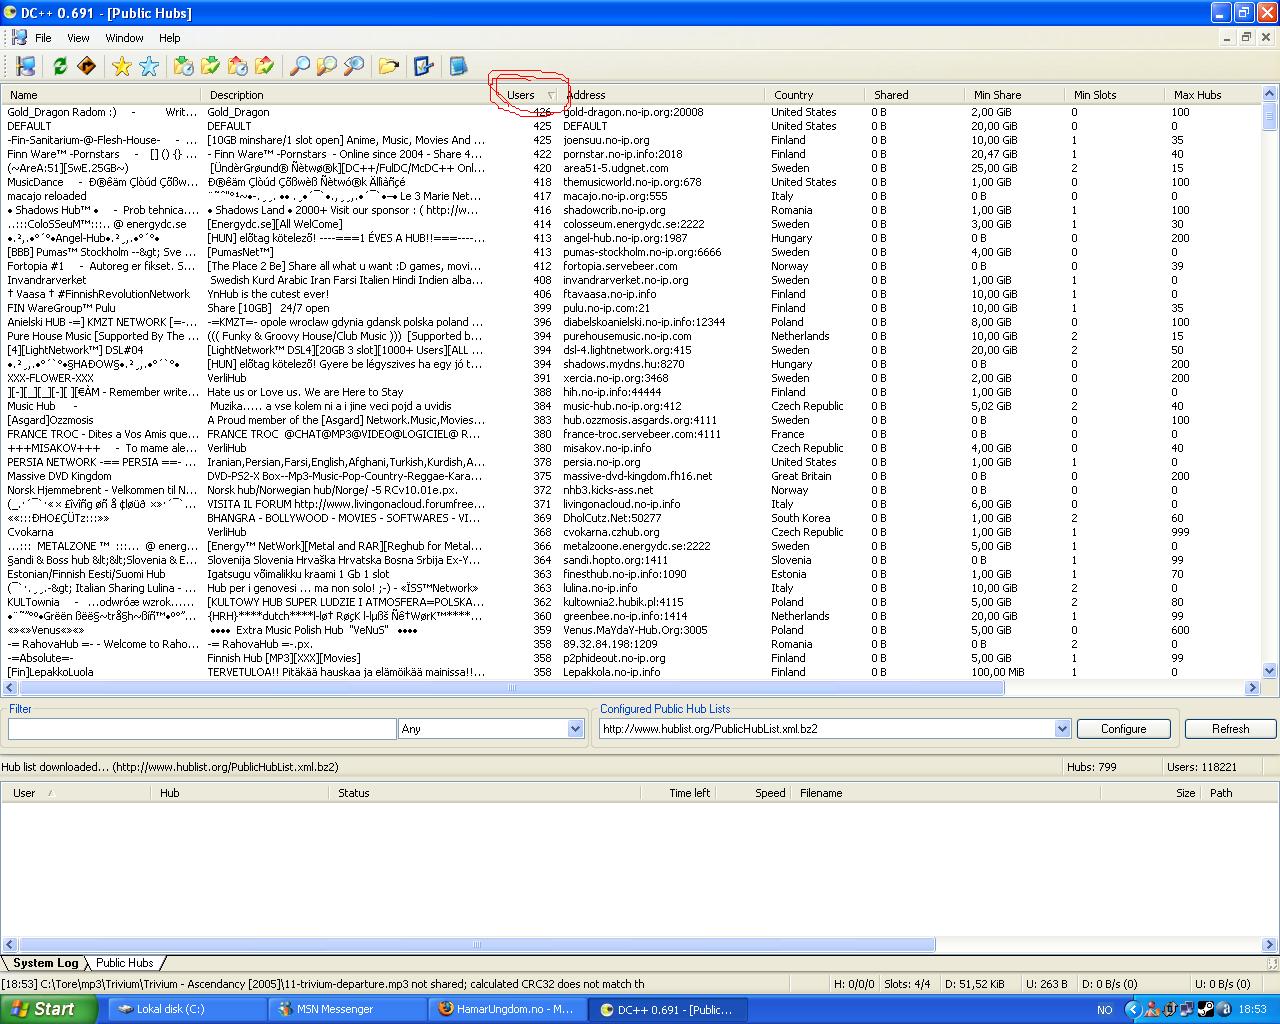1280x1024 pixels.
Task: Click the round 'a' tray icon
Action: 1223,1009
